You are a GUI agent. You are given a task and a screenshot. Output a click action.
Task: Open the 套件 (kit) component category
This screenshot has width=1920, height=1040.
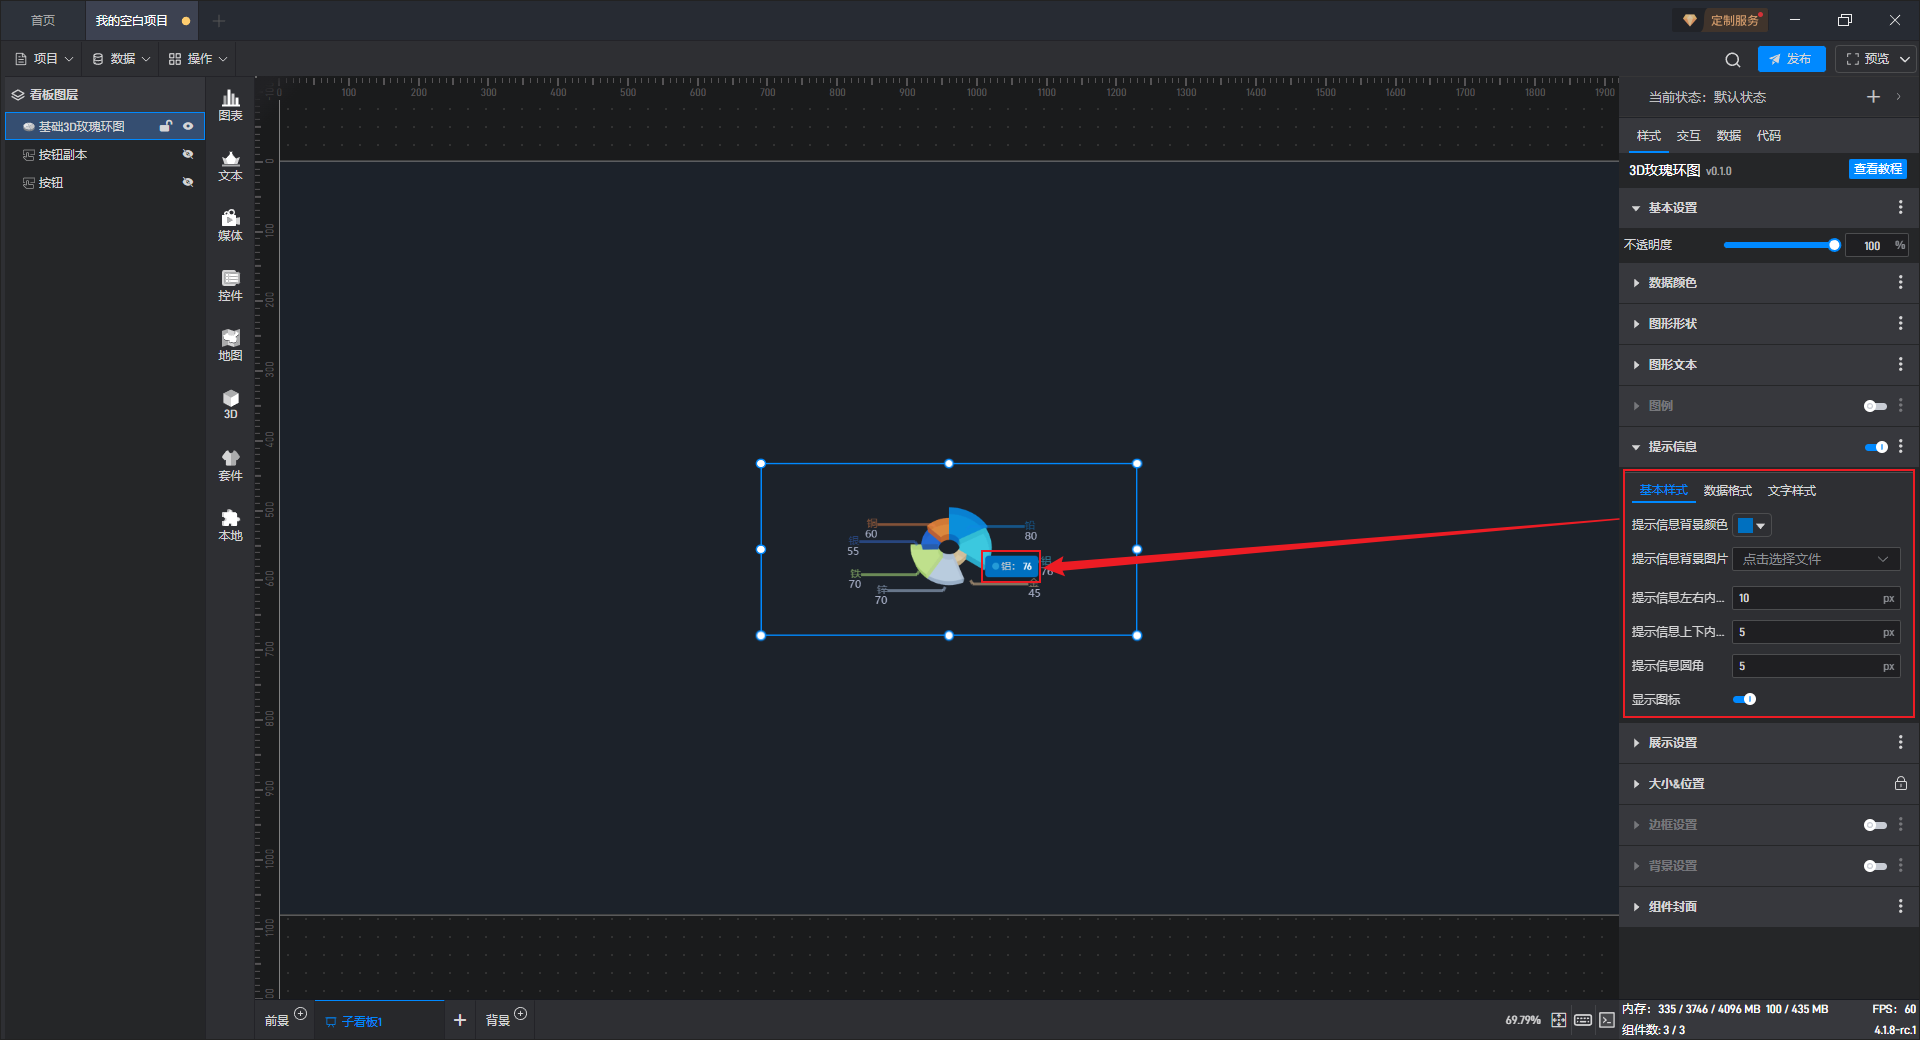coord(230,465)
